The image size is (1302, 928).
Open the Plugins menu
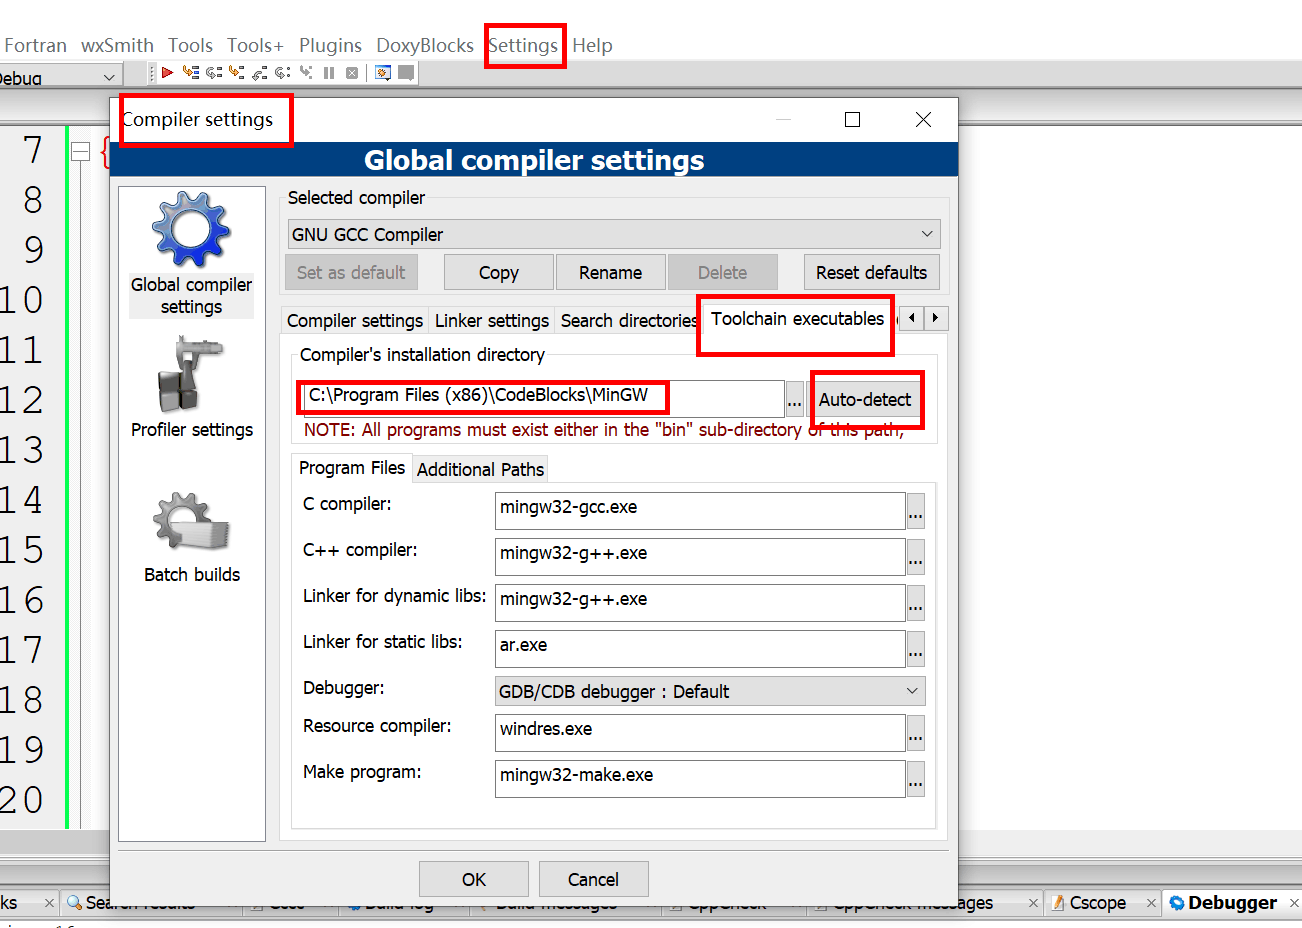(330, 45)
